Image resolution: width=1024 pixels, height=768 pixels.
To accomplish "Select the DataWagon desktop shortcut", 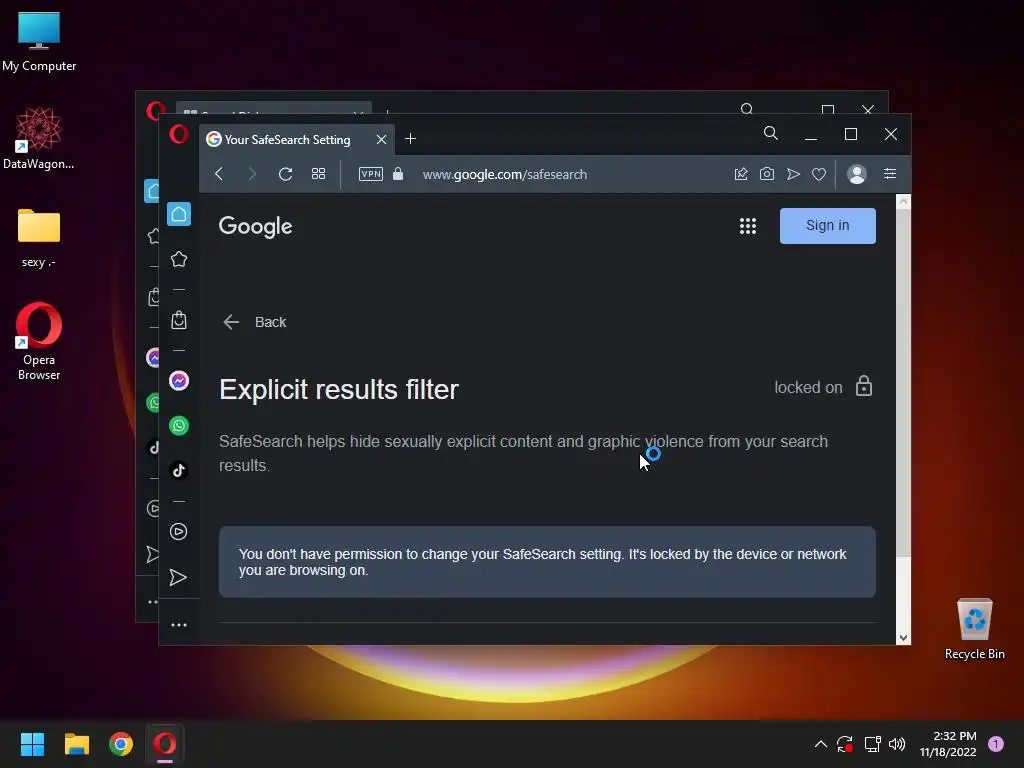I will 39,138.
